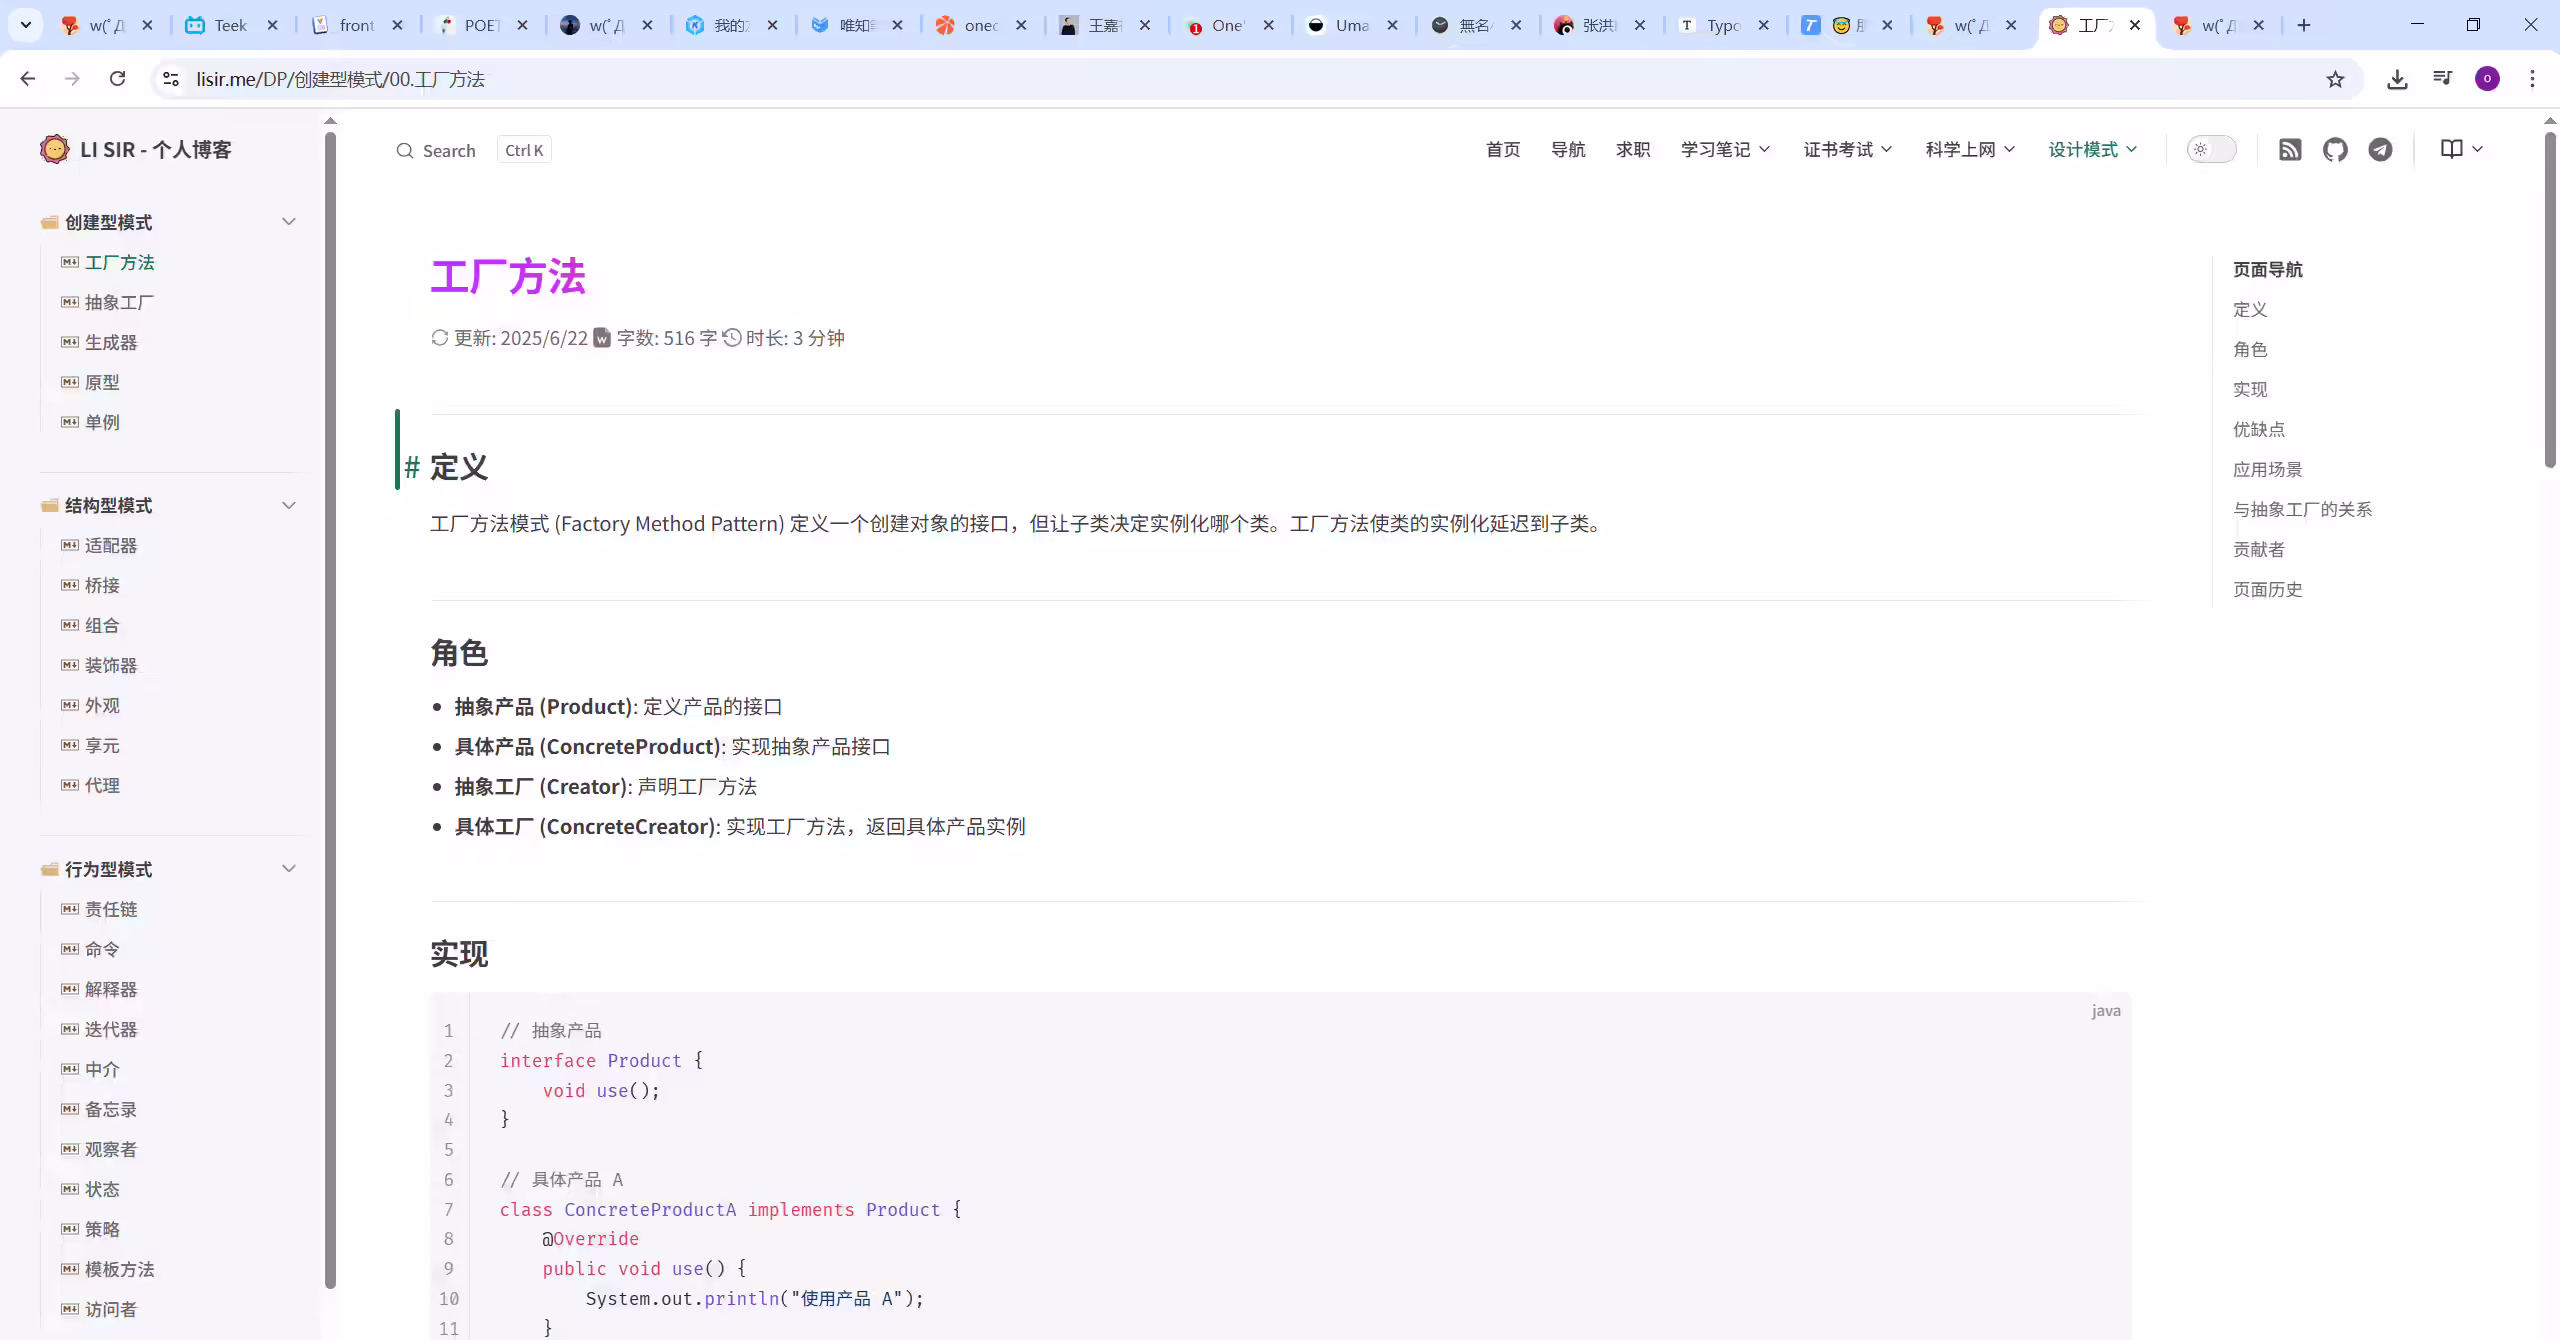Image resolution: width=2560 pixels, height=1340 pixels.
Task: Open 原型 in the sidebar
Action: [102, 382]
